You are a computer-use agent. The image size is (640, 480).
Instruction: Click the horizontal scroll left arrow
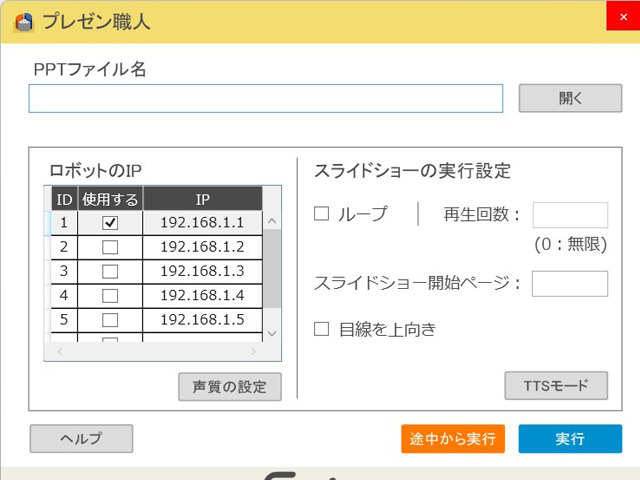click(60, 351)
